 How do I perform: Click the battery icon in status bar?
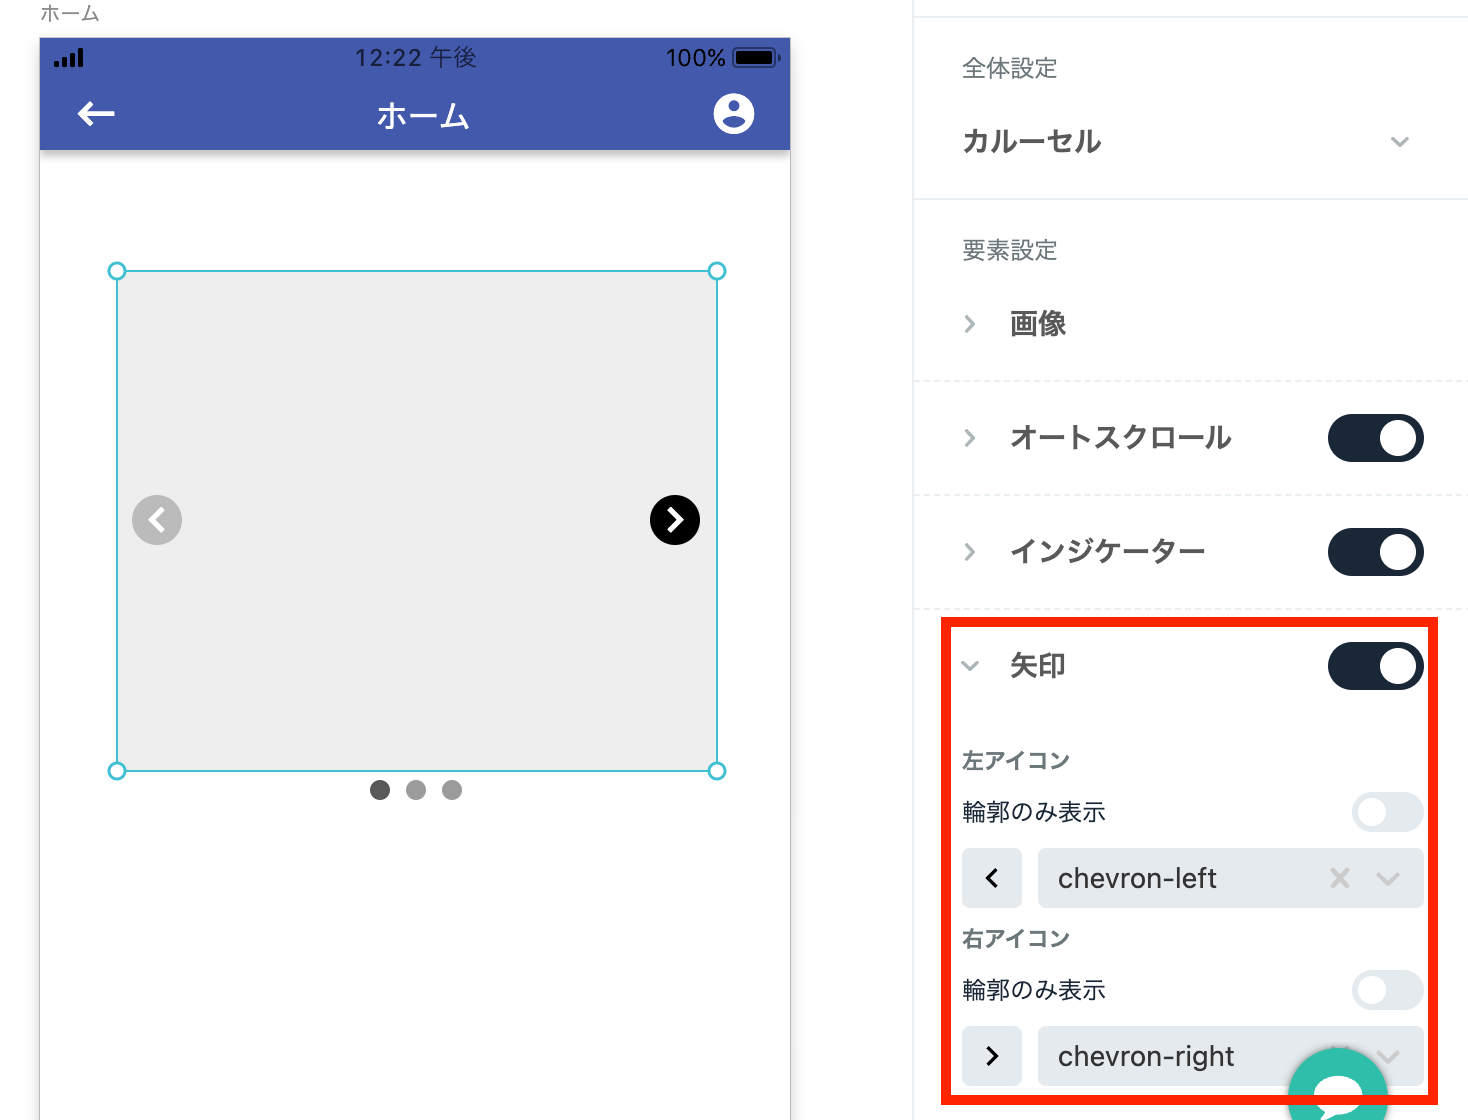(756, 58)
